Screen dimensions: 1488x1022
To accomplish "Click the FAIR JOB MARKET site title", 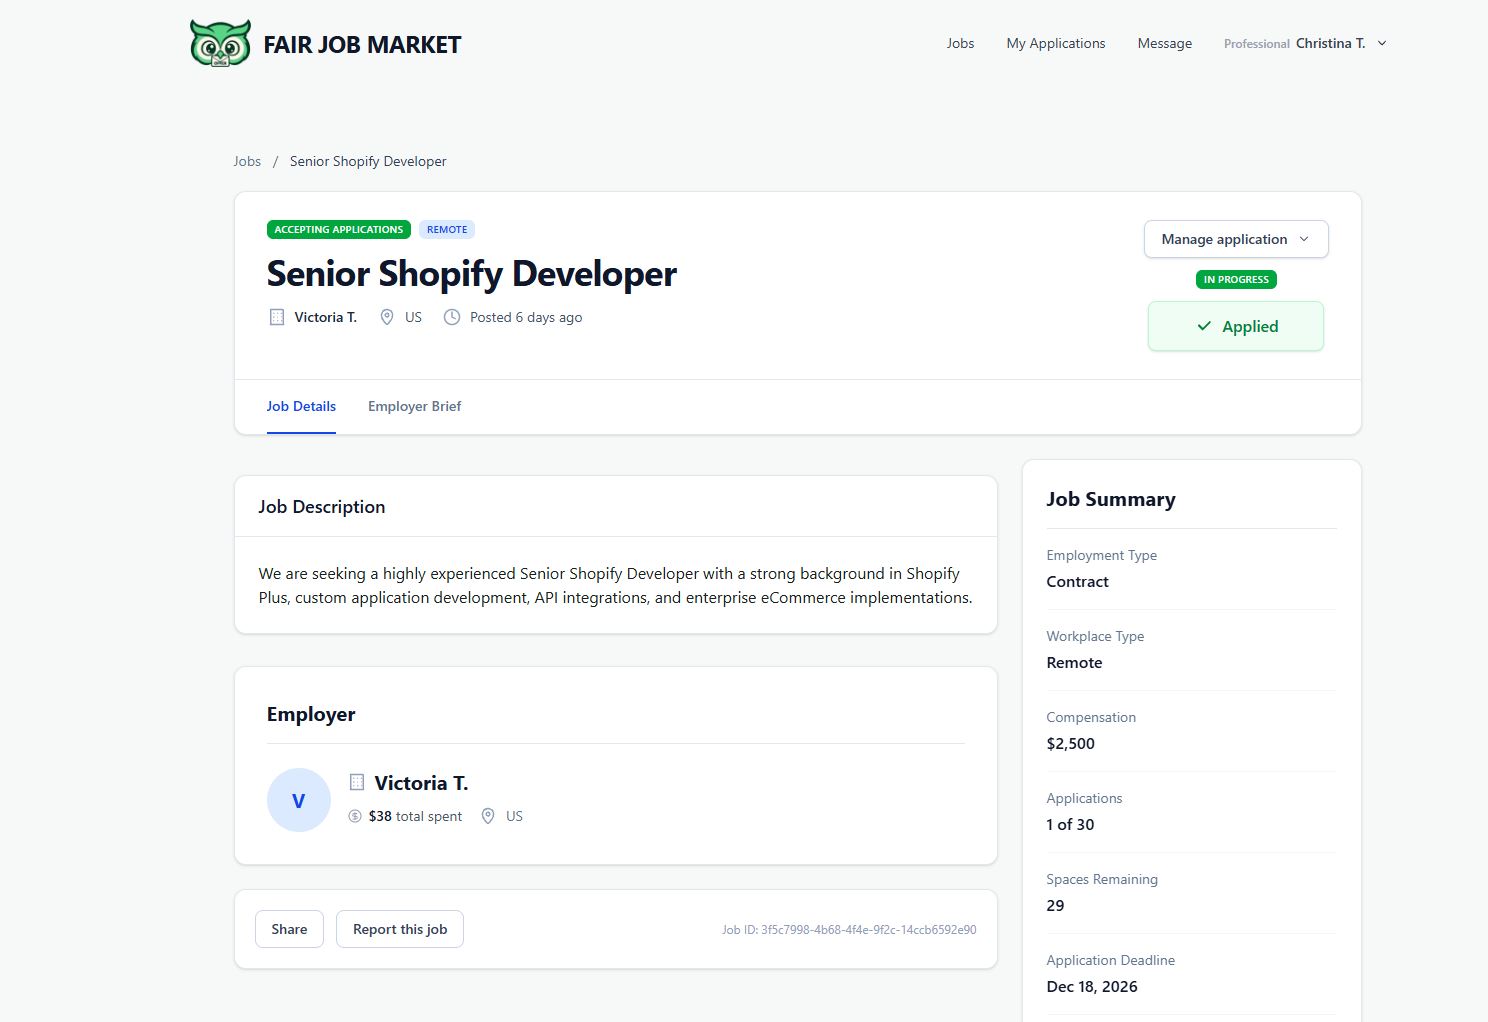I will tap(362, 44).
